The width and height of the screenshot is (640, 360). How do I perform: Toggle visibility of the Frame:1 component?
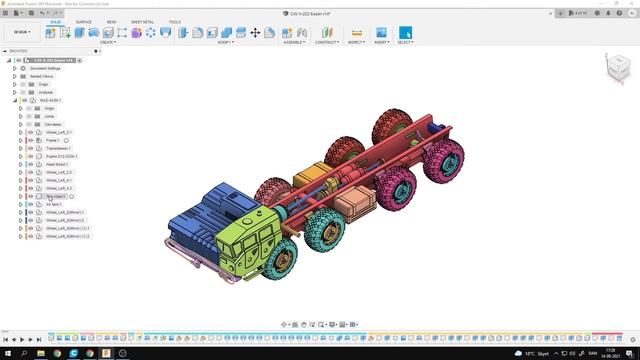pyautogui.click(x=31, y=140)
